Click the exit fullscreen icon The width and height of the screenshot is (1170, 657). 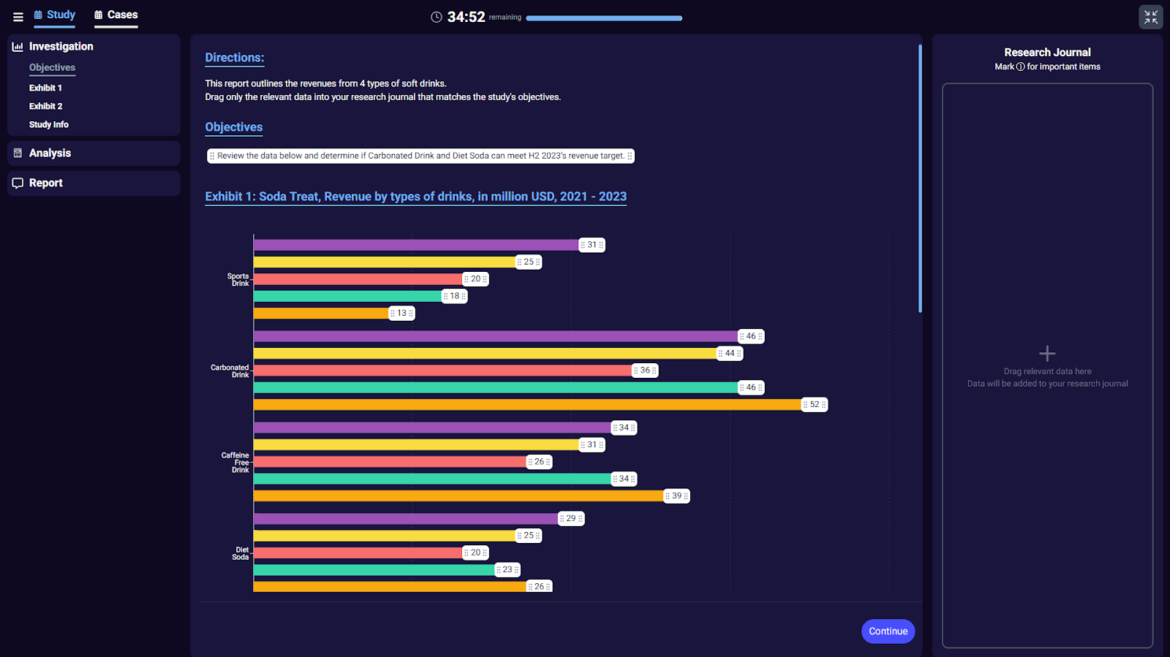[1150, 17]
